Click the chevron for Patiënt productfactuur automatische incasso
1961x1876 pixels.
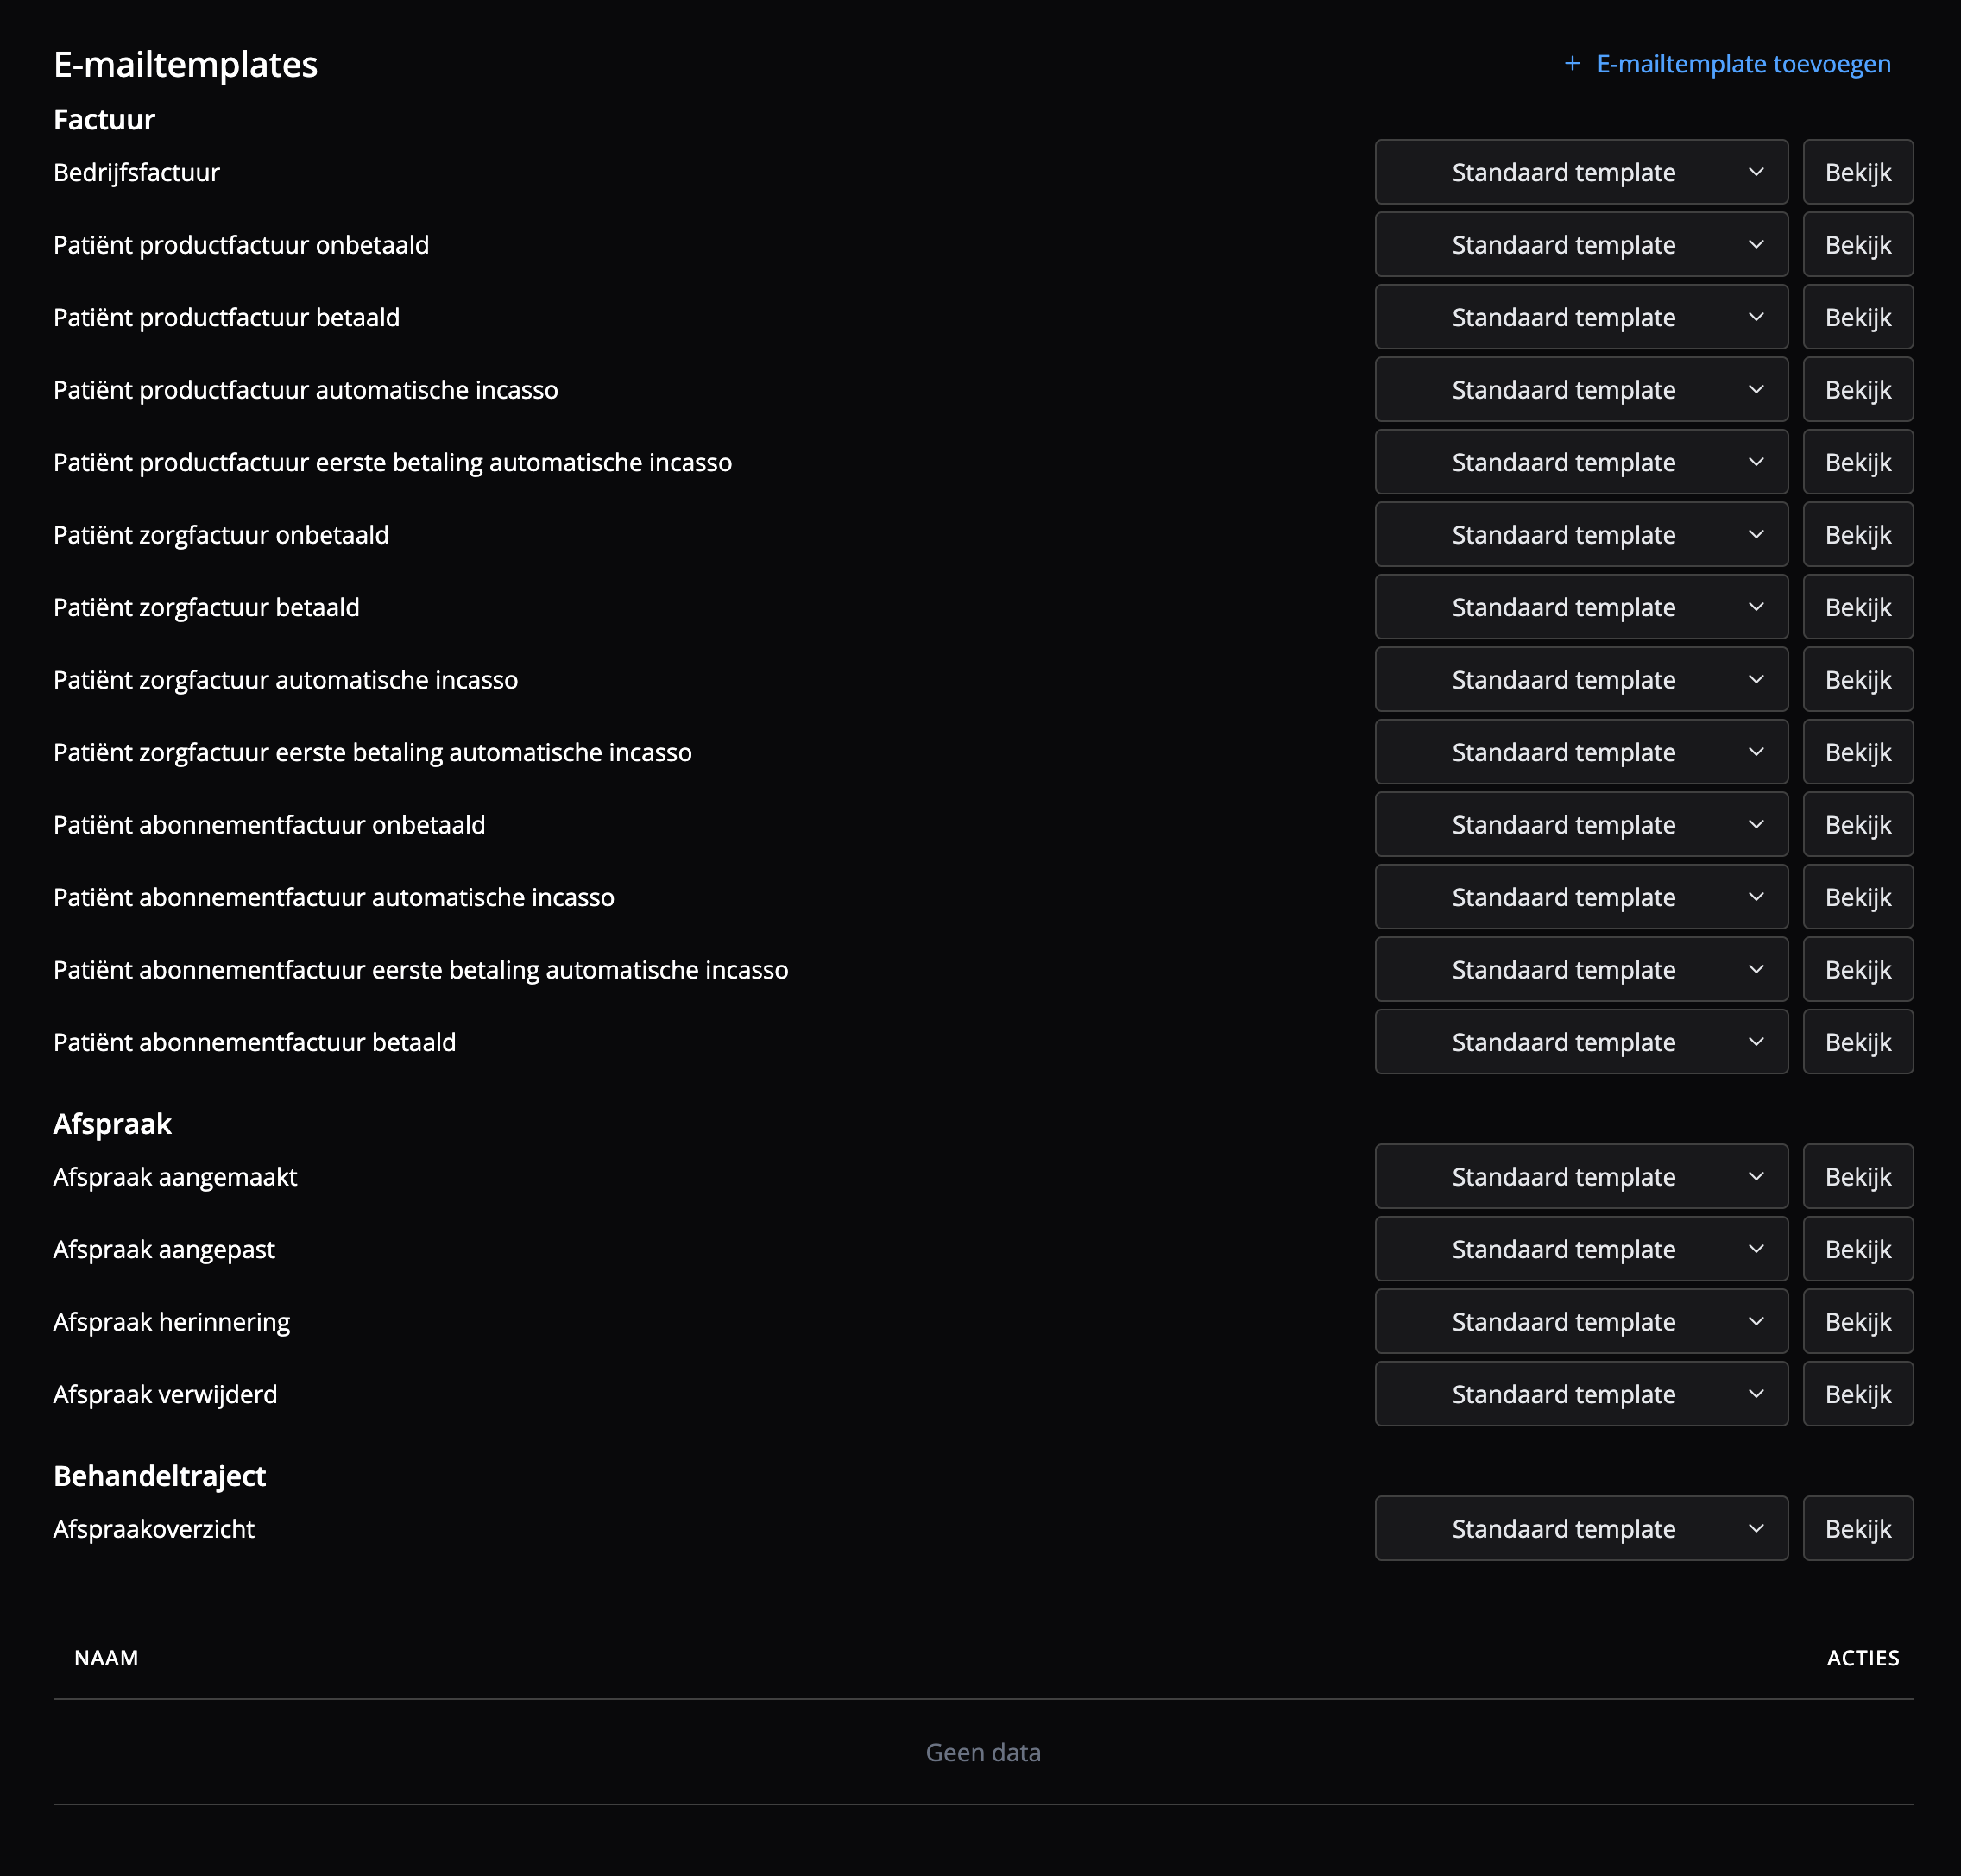click(1755, 390)
